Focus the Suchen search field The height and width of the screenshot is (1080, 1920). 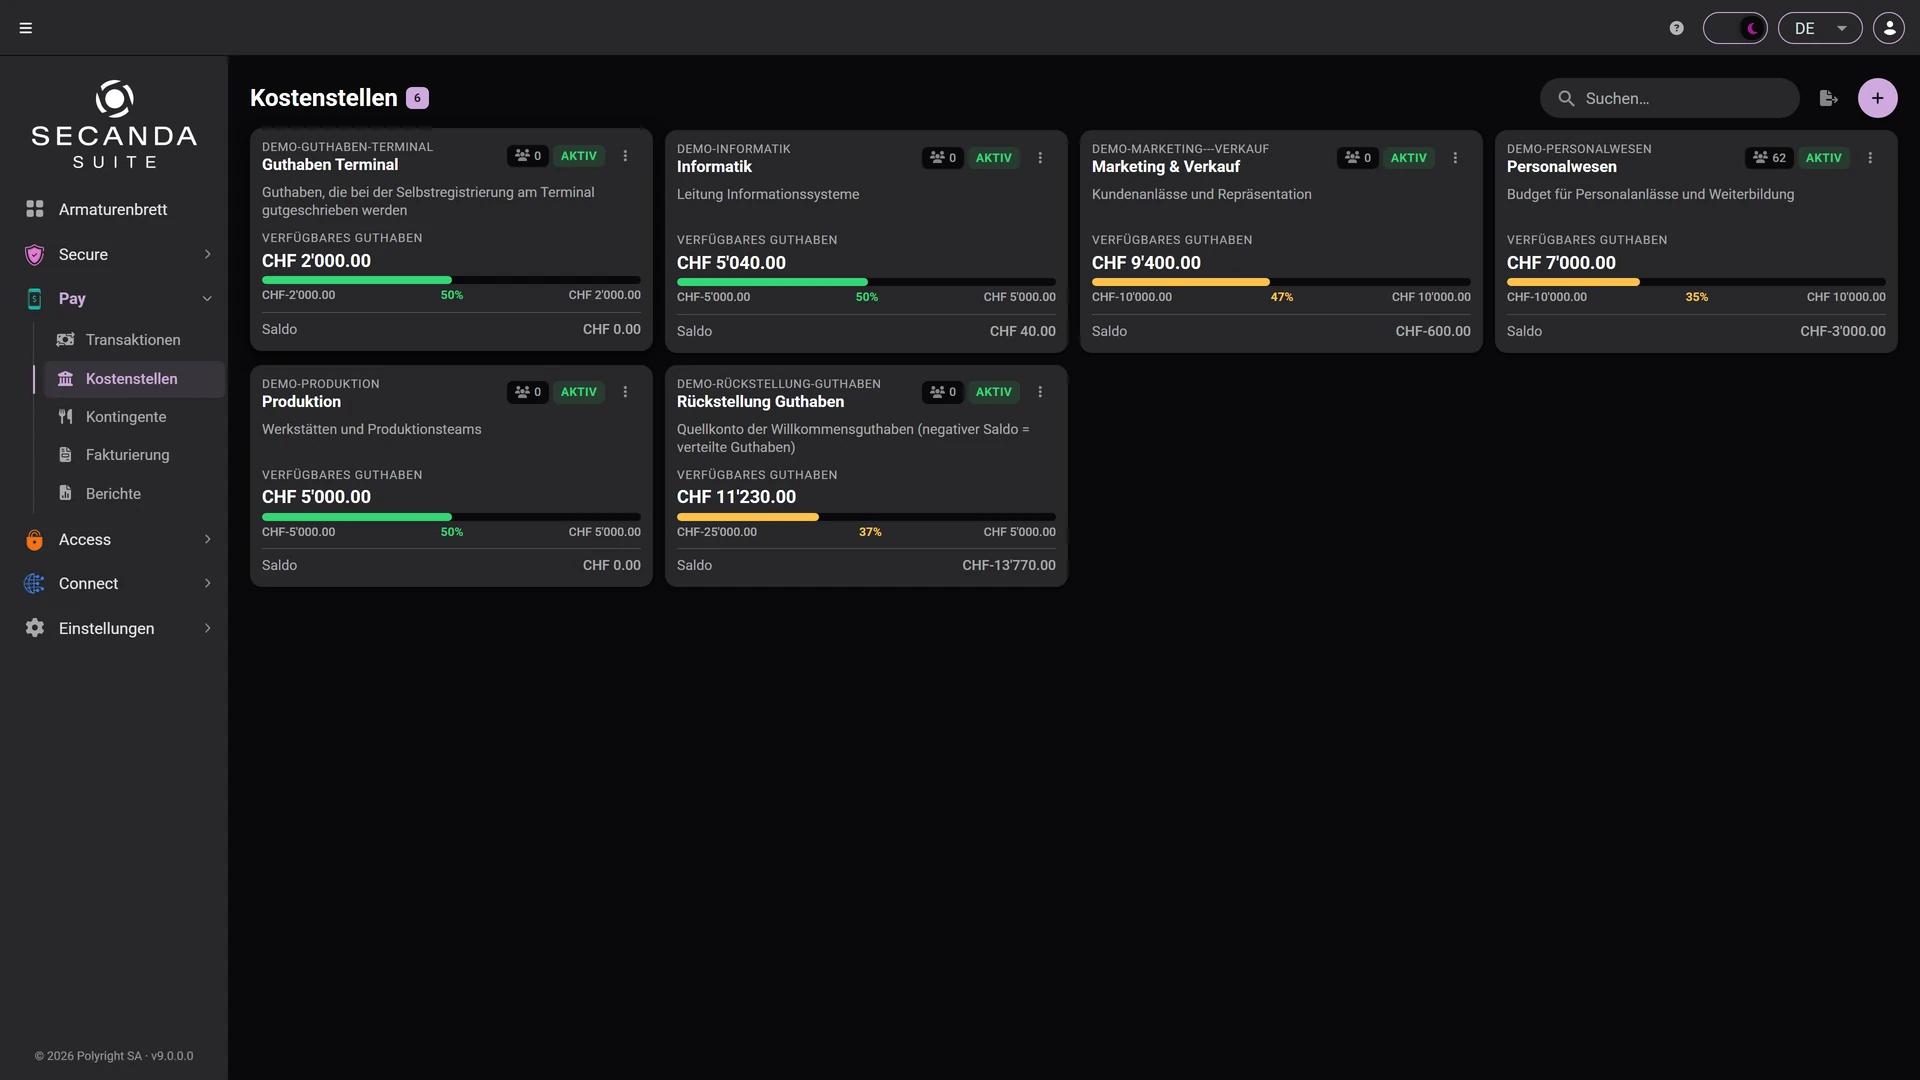[1670, 98]
